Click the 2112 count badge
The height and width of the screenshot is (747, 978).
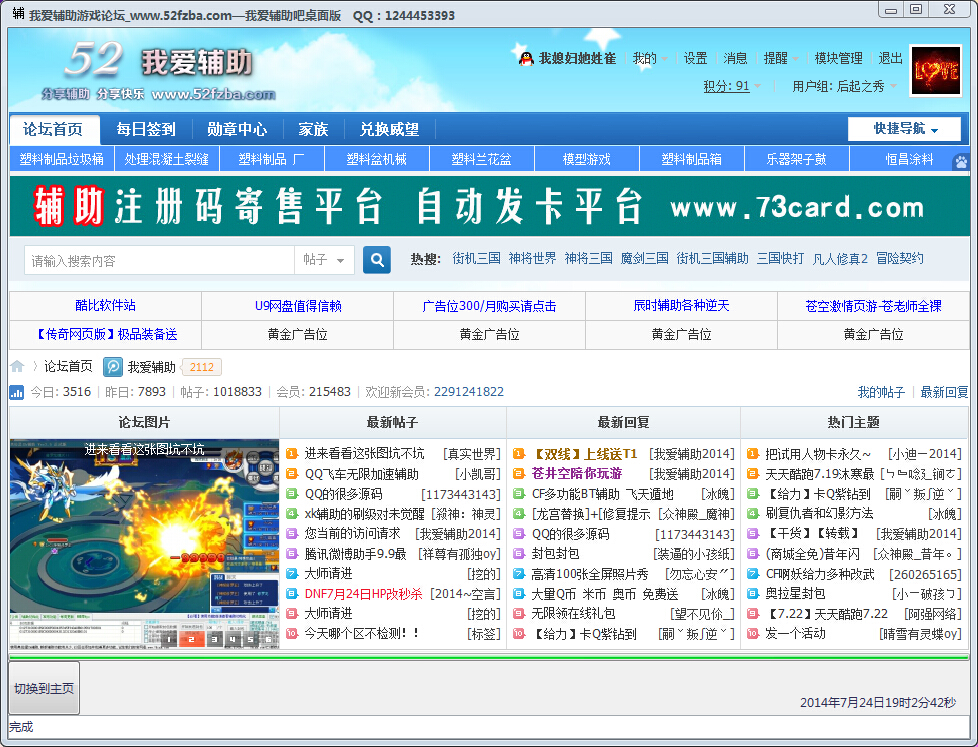point(201,367)
